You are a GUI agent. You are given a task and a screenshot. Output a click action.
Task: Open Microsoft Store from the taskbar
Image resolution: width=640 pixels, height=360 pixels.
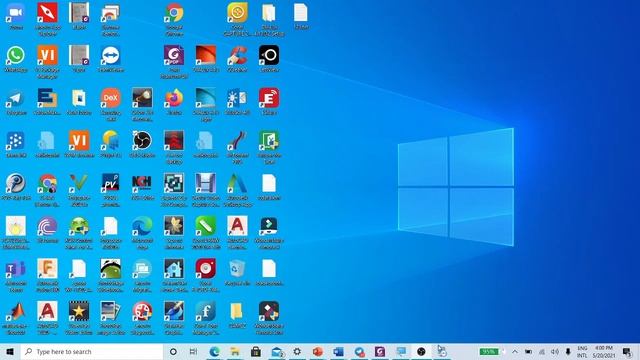[256, 351]
